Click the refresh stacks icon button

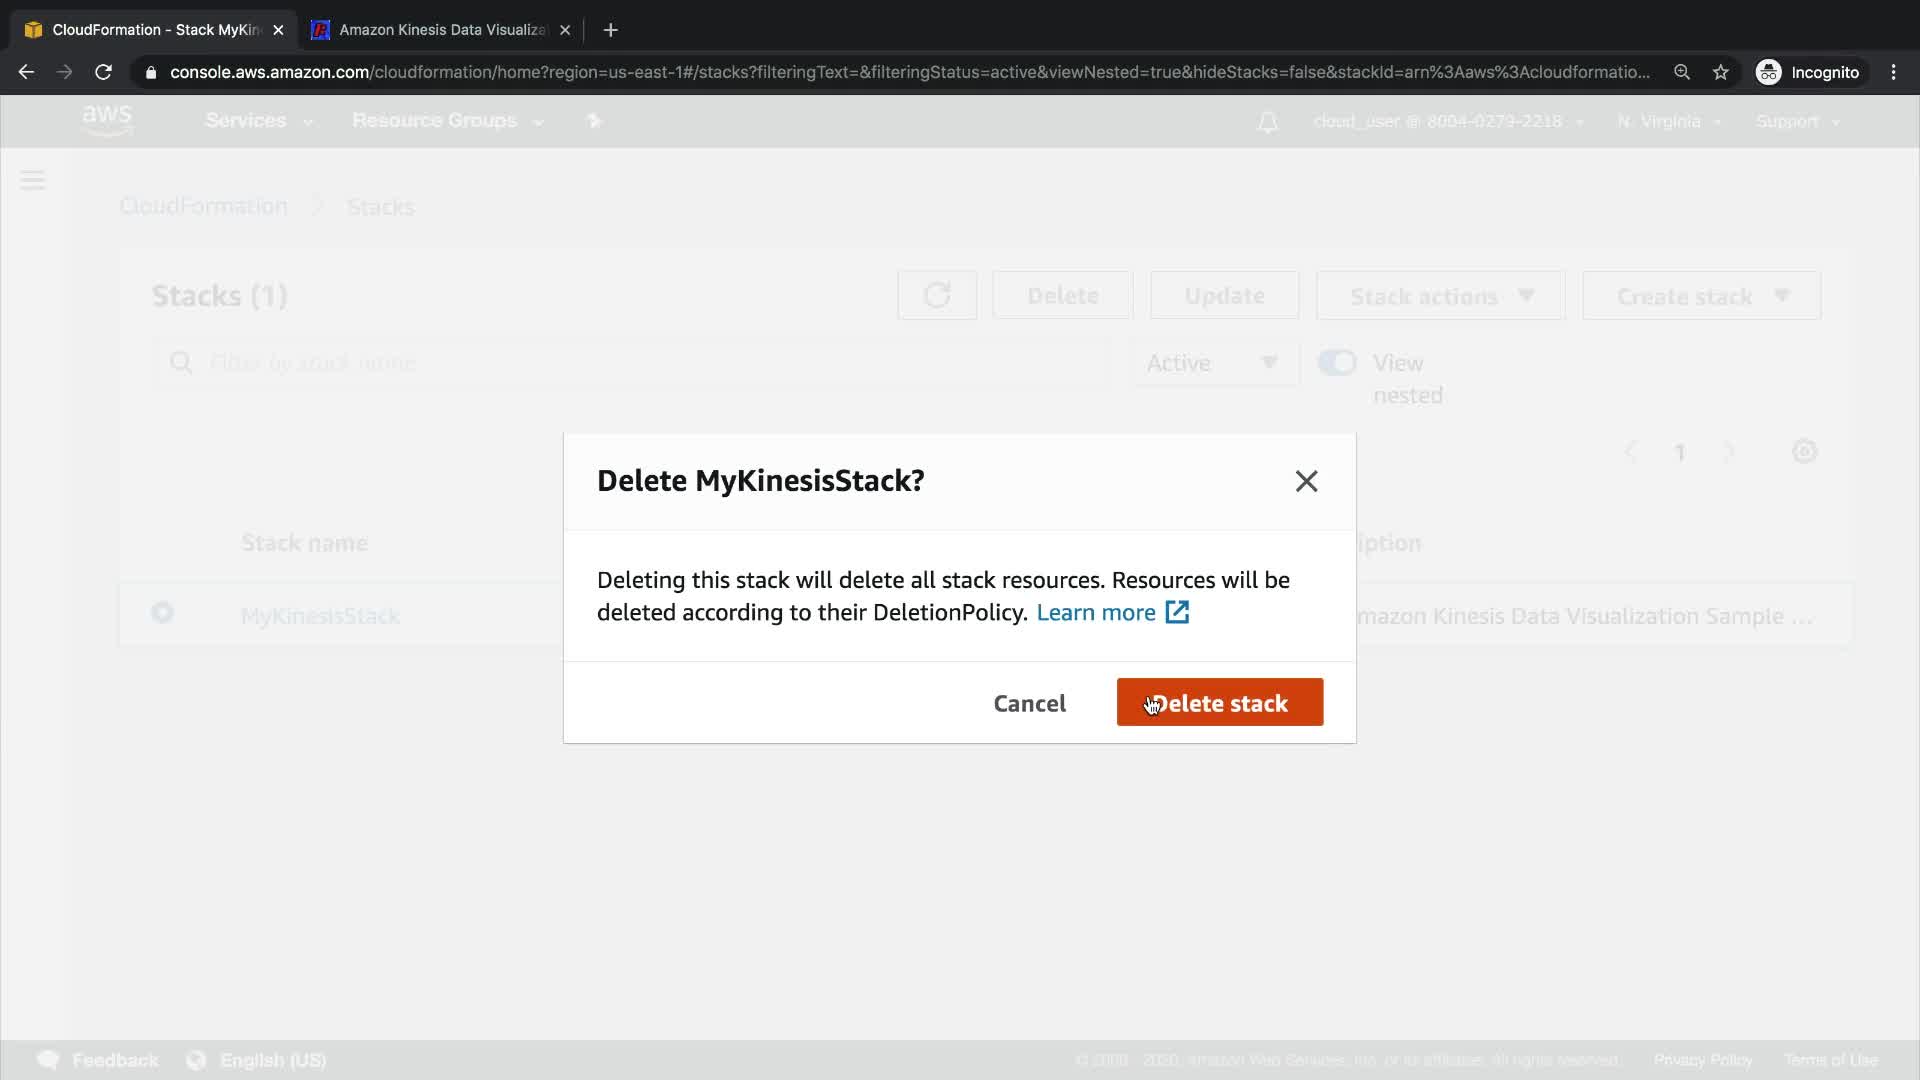[936, 296]
